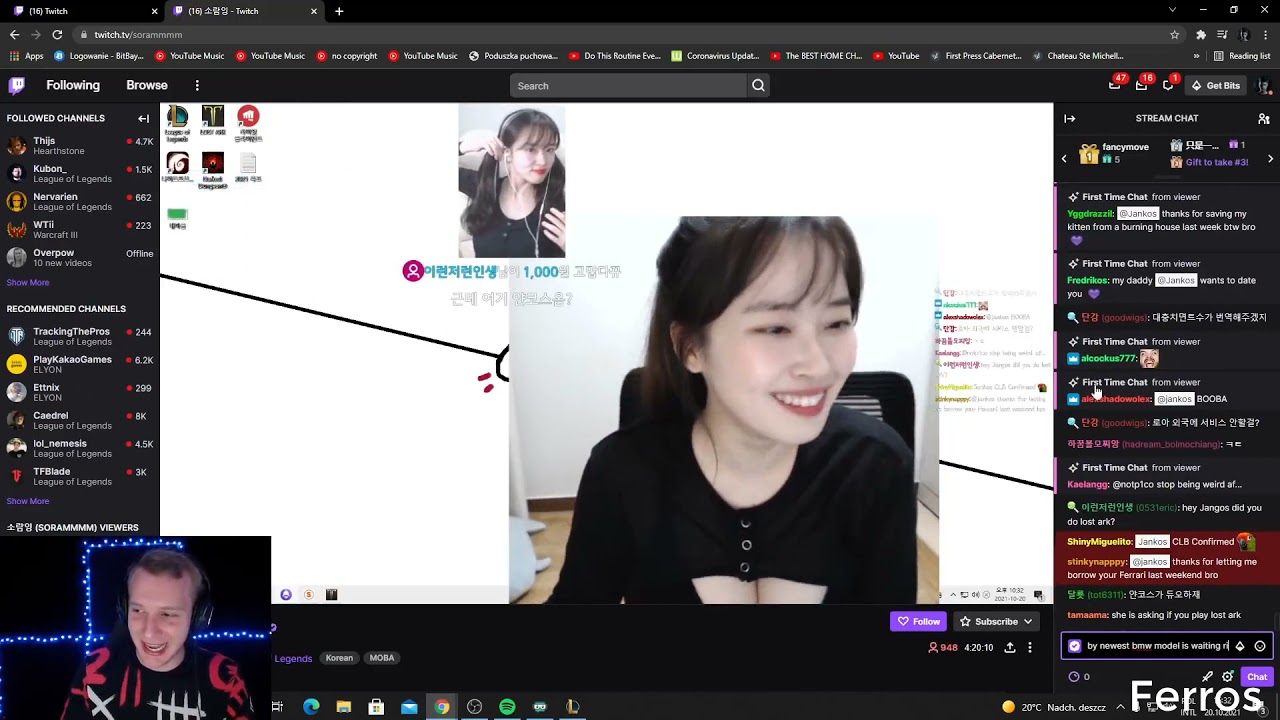Click the share stream upload icon
Screen dimensions: 1280x720
click(x=1010, y=648)
